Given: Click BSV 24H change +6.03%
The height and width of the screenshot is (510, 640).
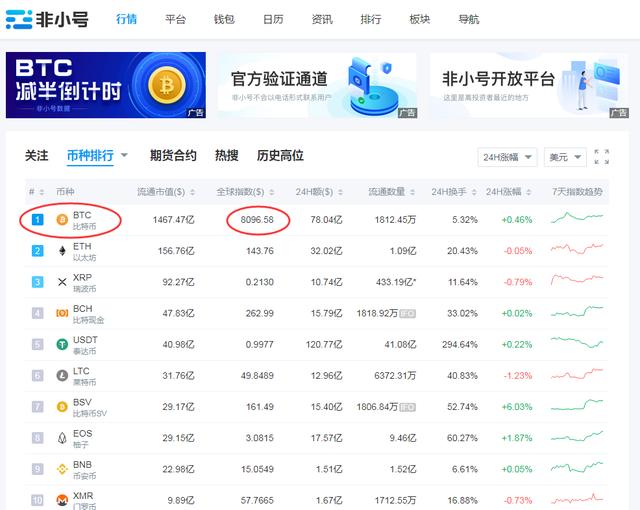Looking at the screenshot, I should click(517, 407).
